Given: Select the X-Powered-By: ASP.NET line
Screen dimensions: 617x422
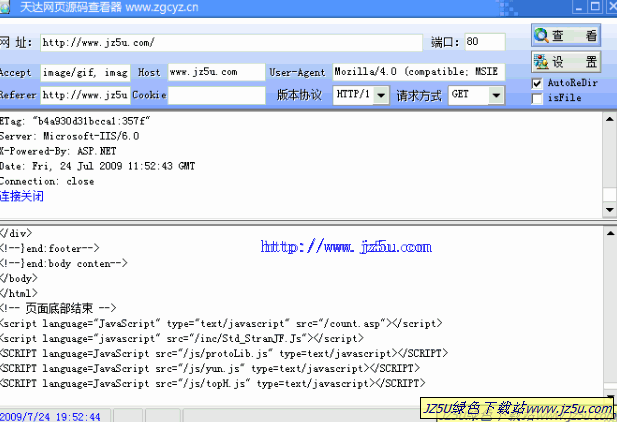Looking at the screenshot, I should coord(58,151).
